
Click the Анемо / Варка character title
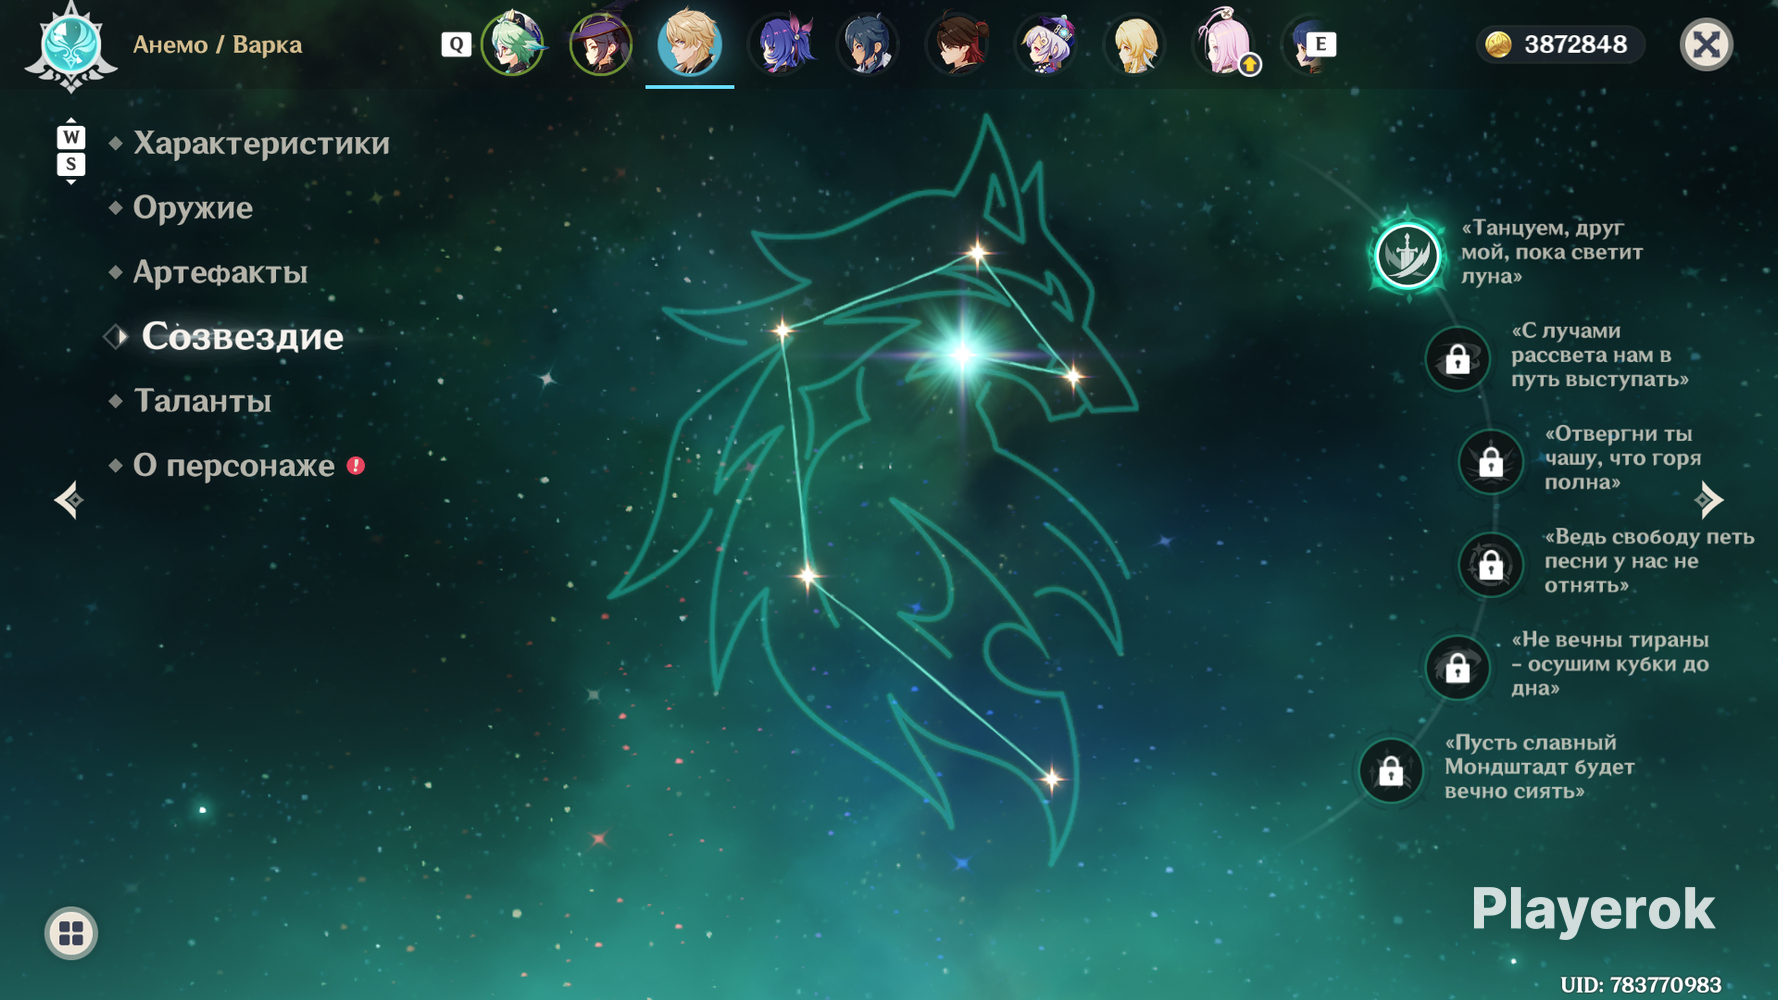217,45
